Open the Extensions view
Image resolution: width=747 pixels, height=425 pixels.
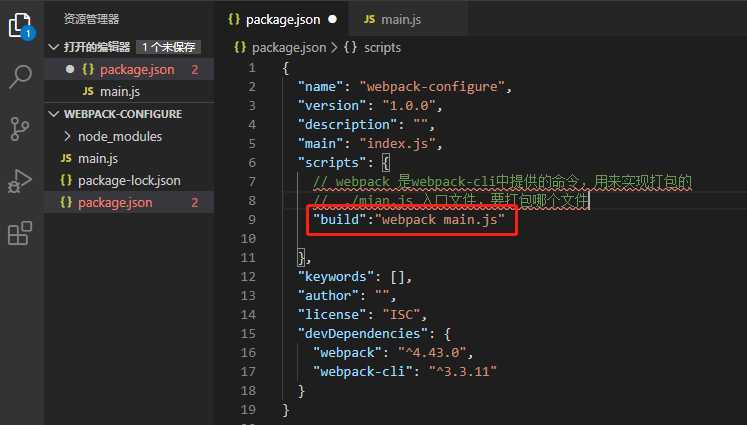pos(20,233)
